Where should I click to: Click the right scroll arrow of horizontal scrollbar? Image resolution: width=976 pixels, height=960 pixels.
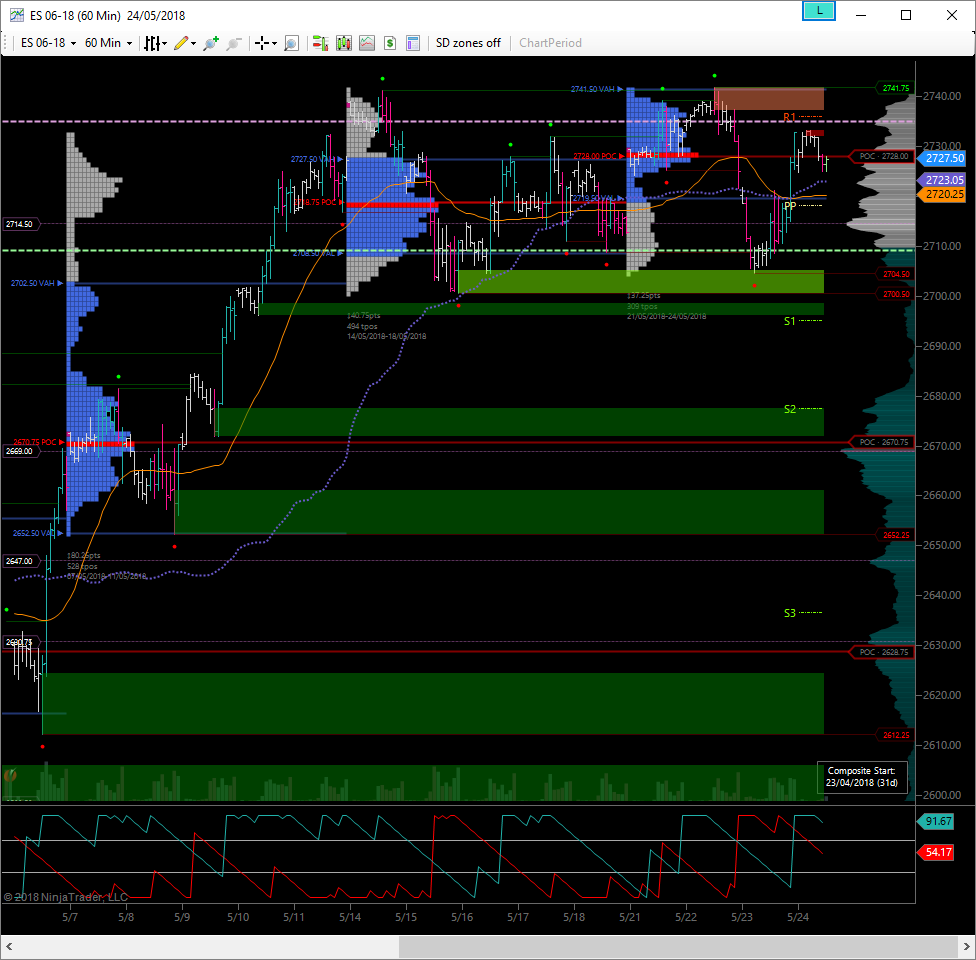click(x=967, y=947)
